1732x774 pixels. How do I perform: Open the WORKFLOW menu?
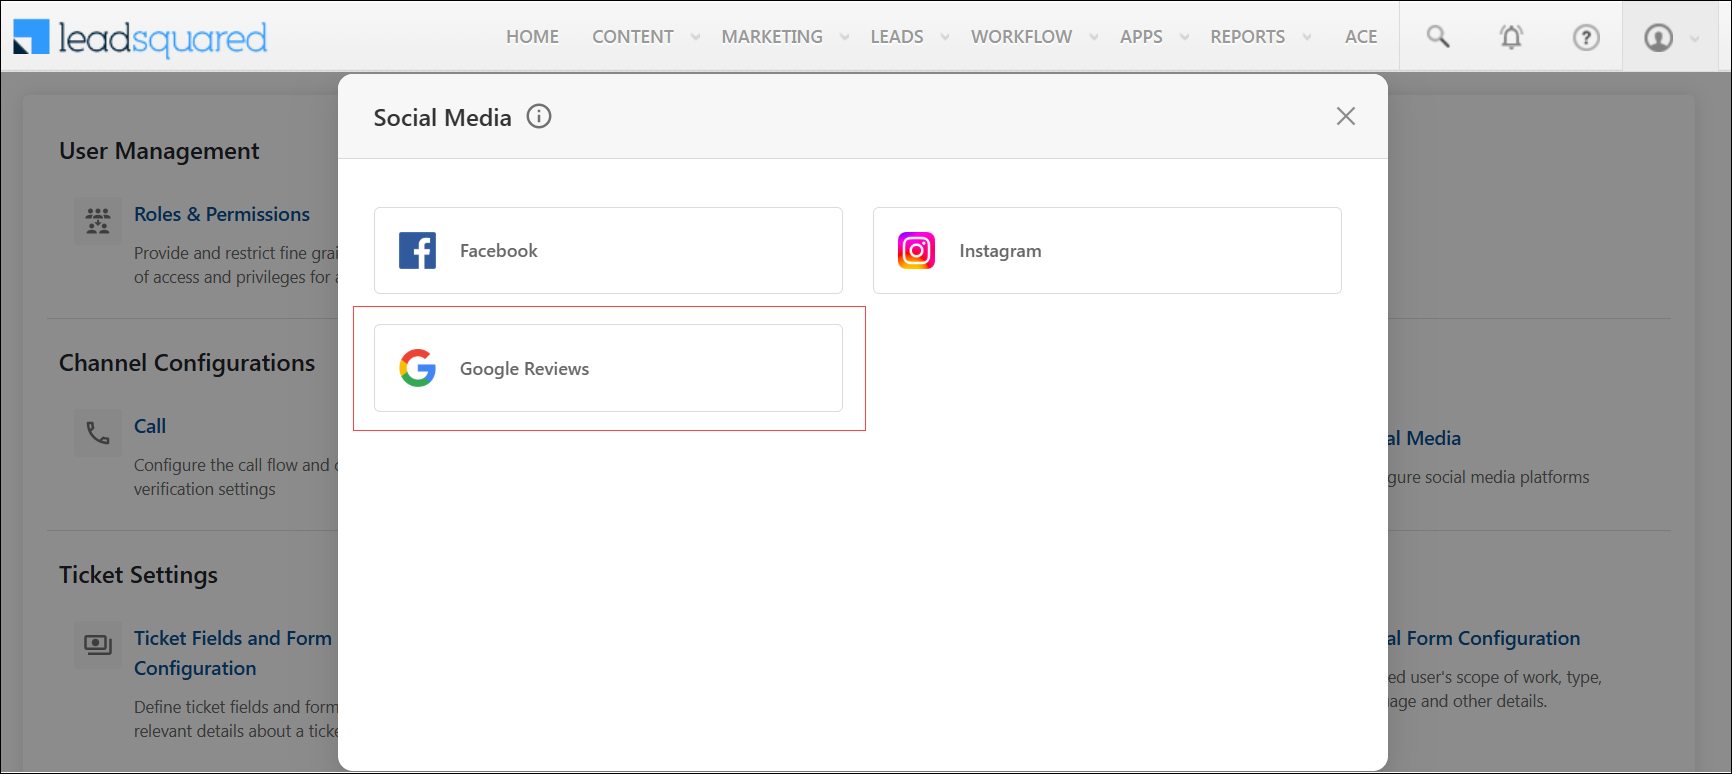pyautogui.click(x=1021, y=37)
